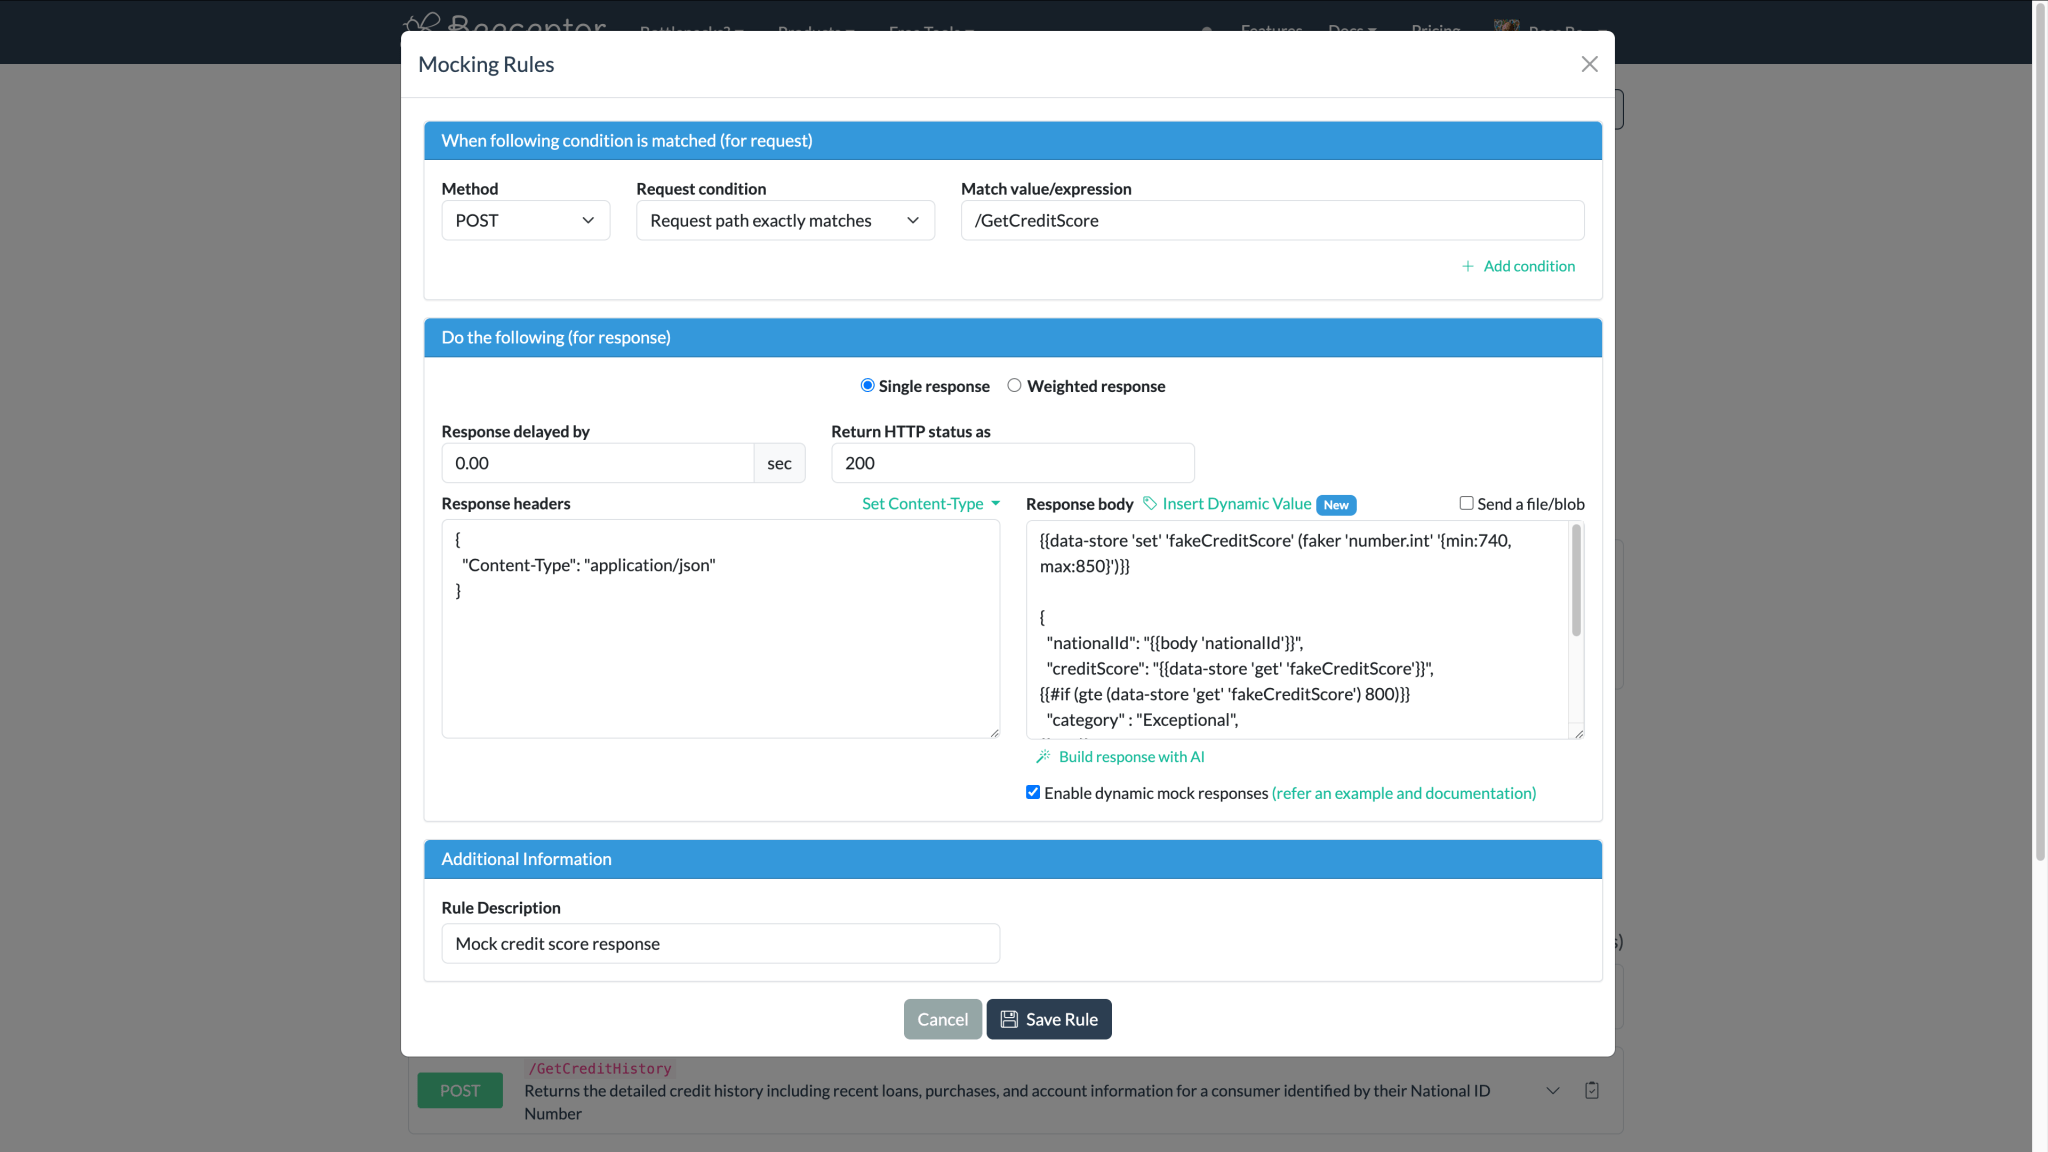This screenshot has width=2048, height=1152.
Task: Edit the Rule Description field
Action: pos(720,943)
